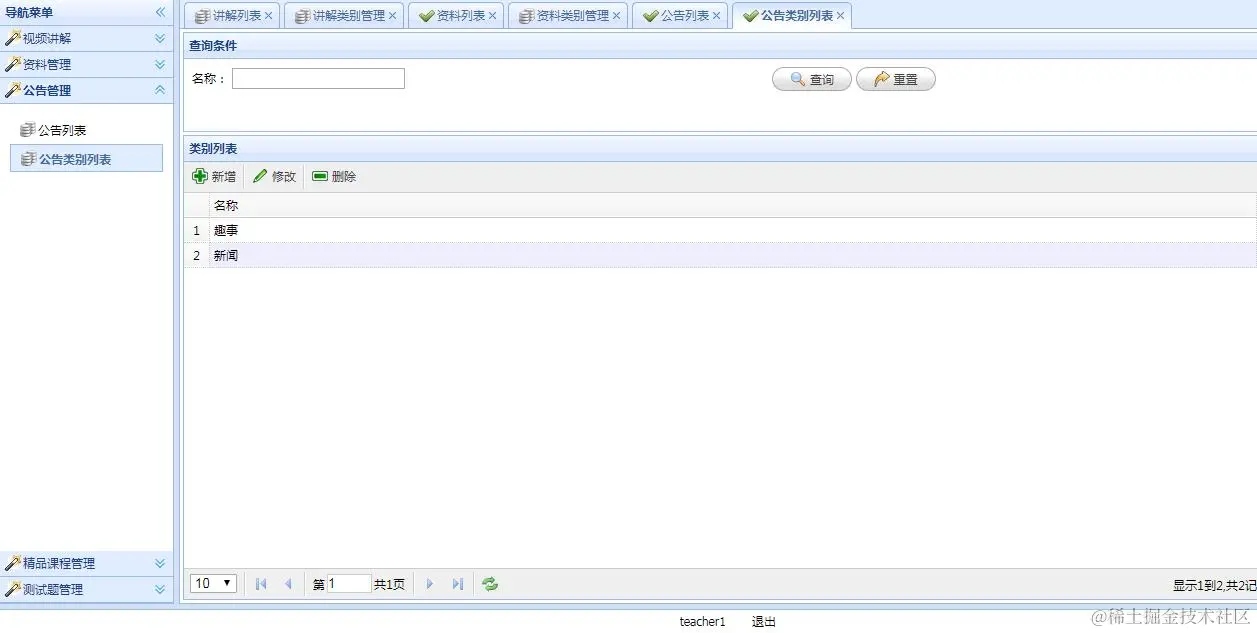This screenshot has width=1257, height=633.
Task: Go to the next page
Action: tap(430, 584)
